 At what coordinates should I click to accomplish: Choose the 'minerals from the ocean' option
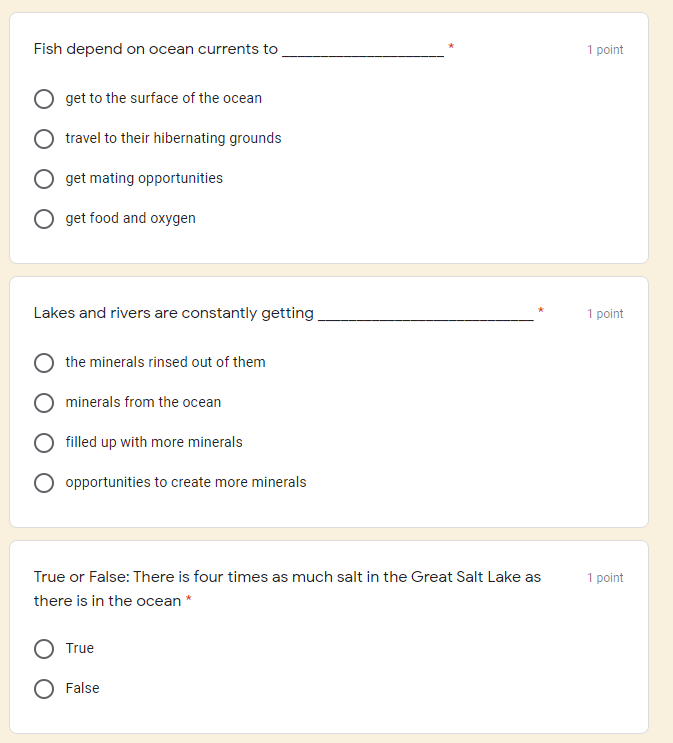click(44, 403)
